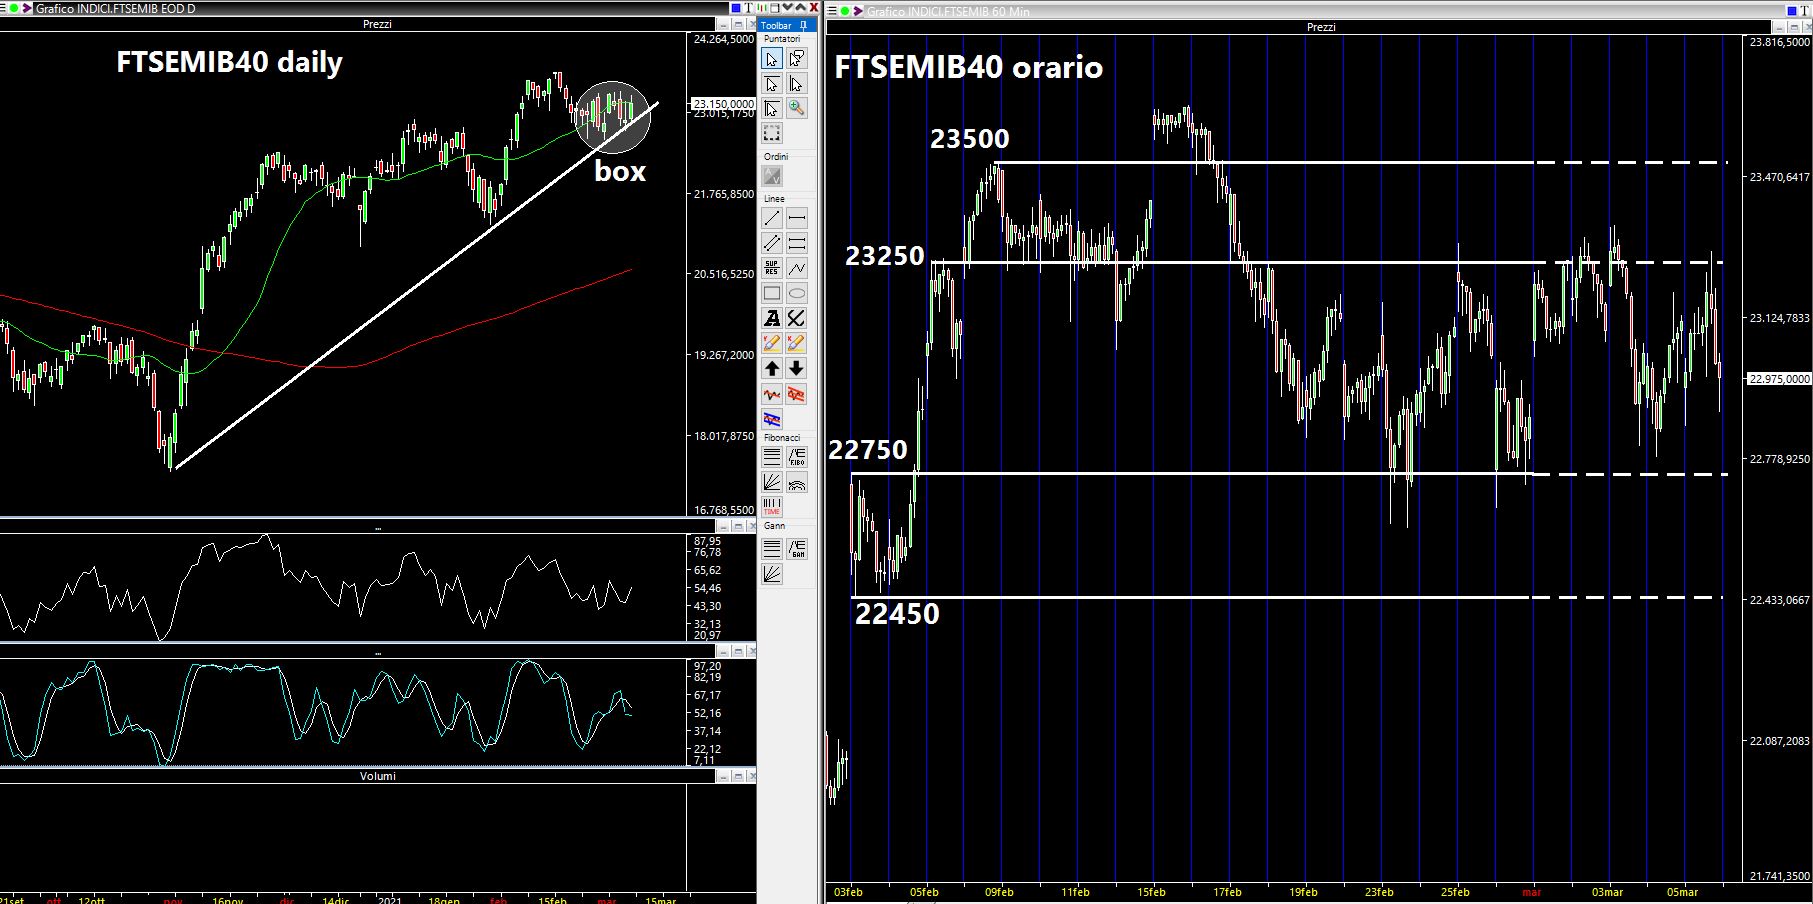Open the Toolbar panel title
Screen dimensions: 1813x904
point(776,25)
